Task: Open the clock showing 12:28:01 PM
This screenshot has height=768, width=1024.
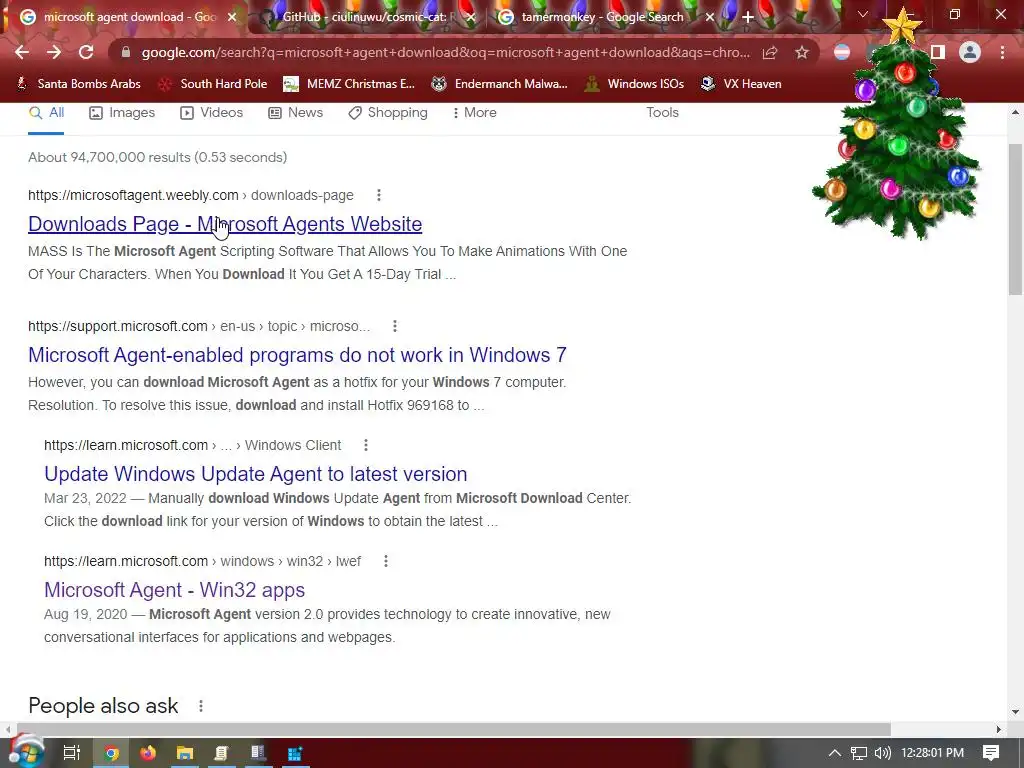Action: point(933,753)
